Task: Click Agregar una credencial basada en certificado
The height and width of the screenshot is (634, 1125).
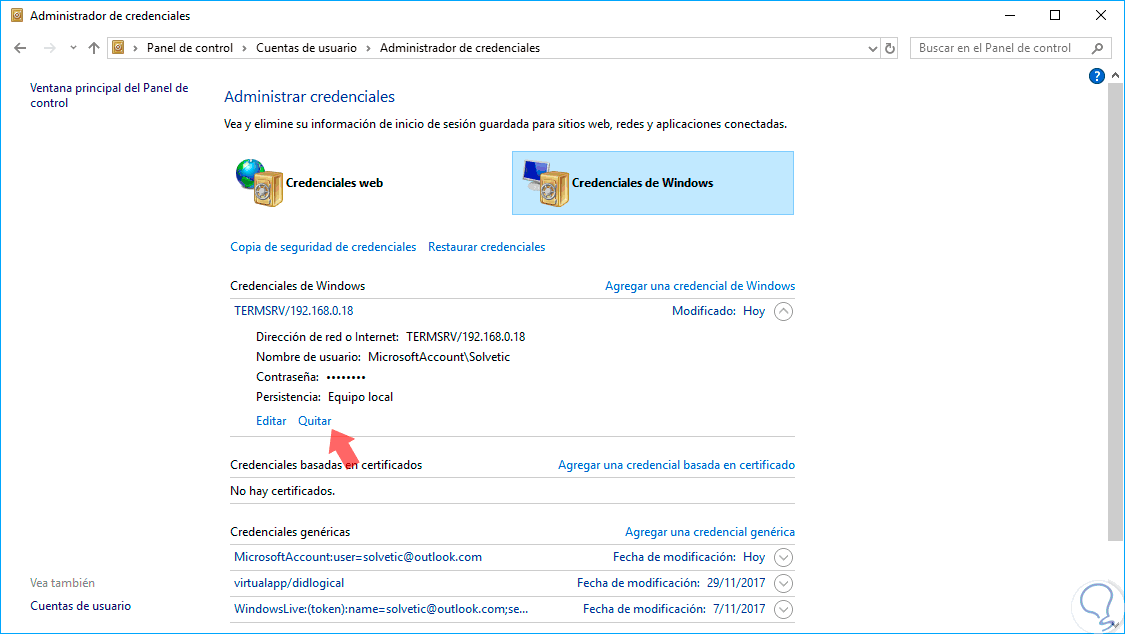Action: tap(676, 465)
